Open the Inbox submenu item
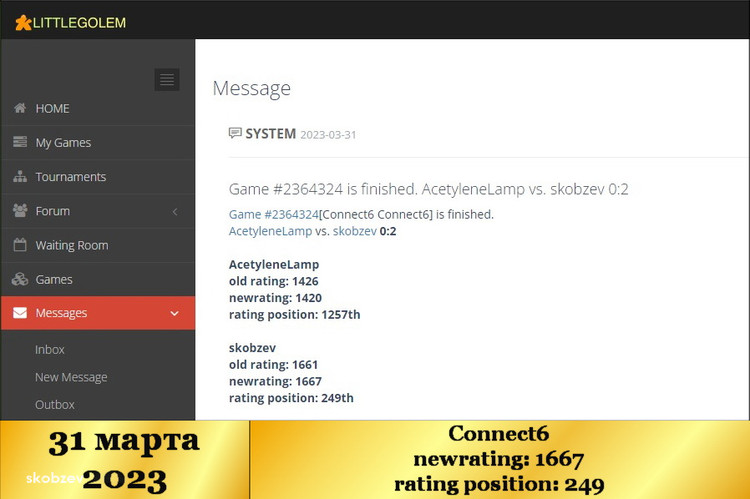Viewport: 750px width, 499px height. point(50,349)
